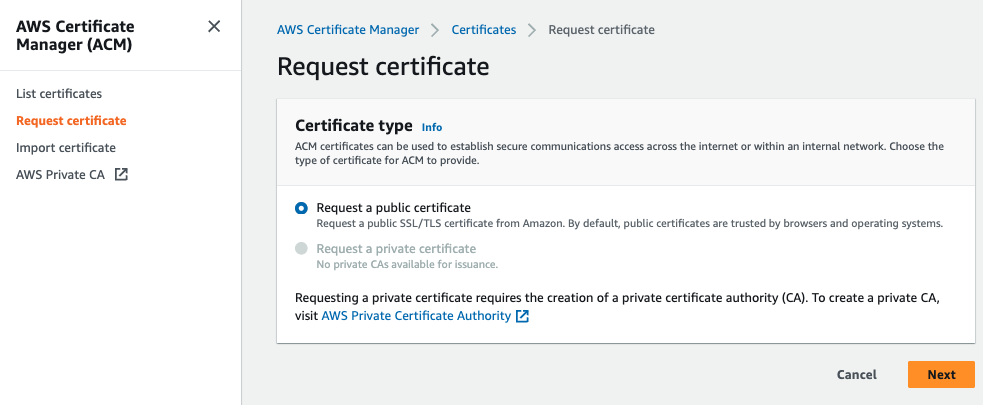
Task: Click Request certificate breadcrumb text
Action: (x=601, y=30)
